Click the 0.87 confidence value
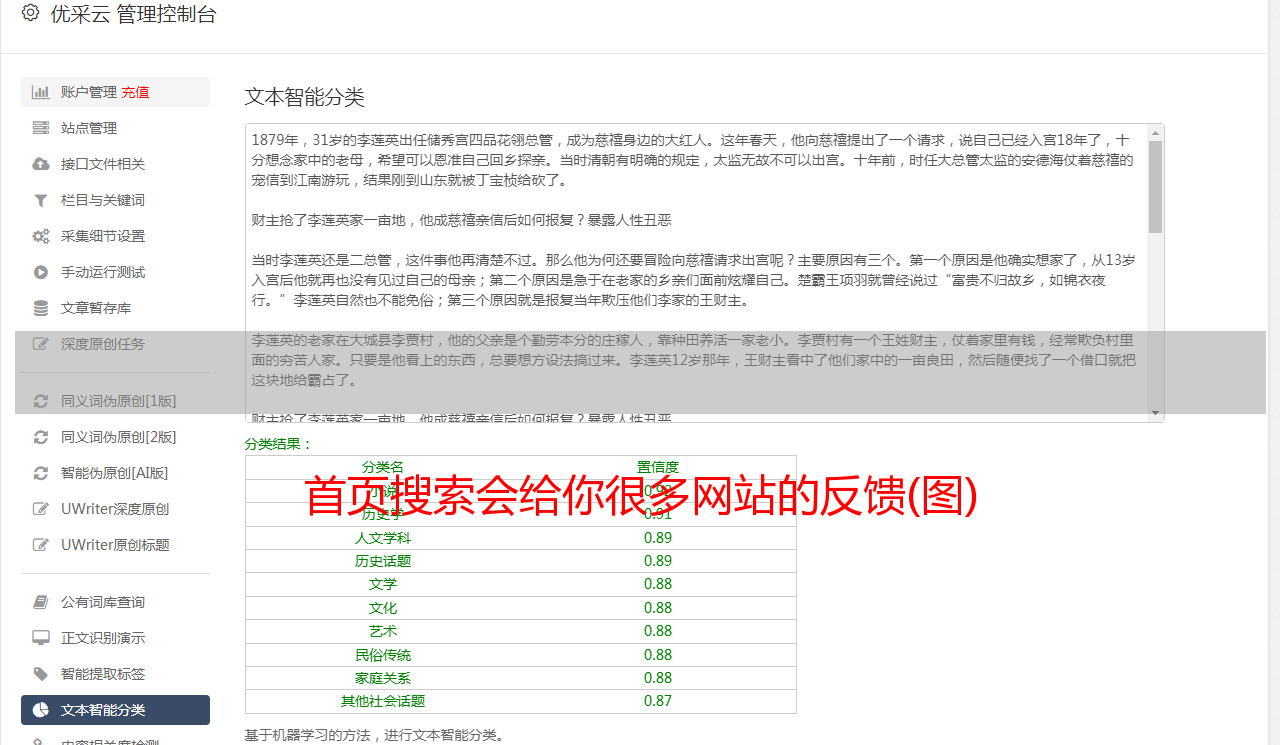Image resolution: width=1280 pixels, height=745 pixels. (658, 701)
